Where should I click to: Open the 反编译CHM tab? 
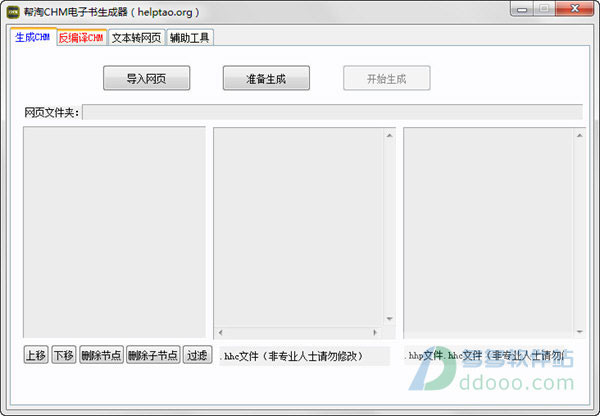[x=82, y=38]
